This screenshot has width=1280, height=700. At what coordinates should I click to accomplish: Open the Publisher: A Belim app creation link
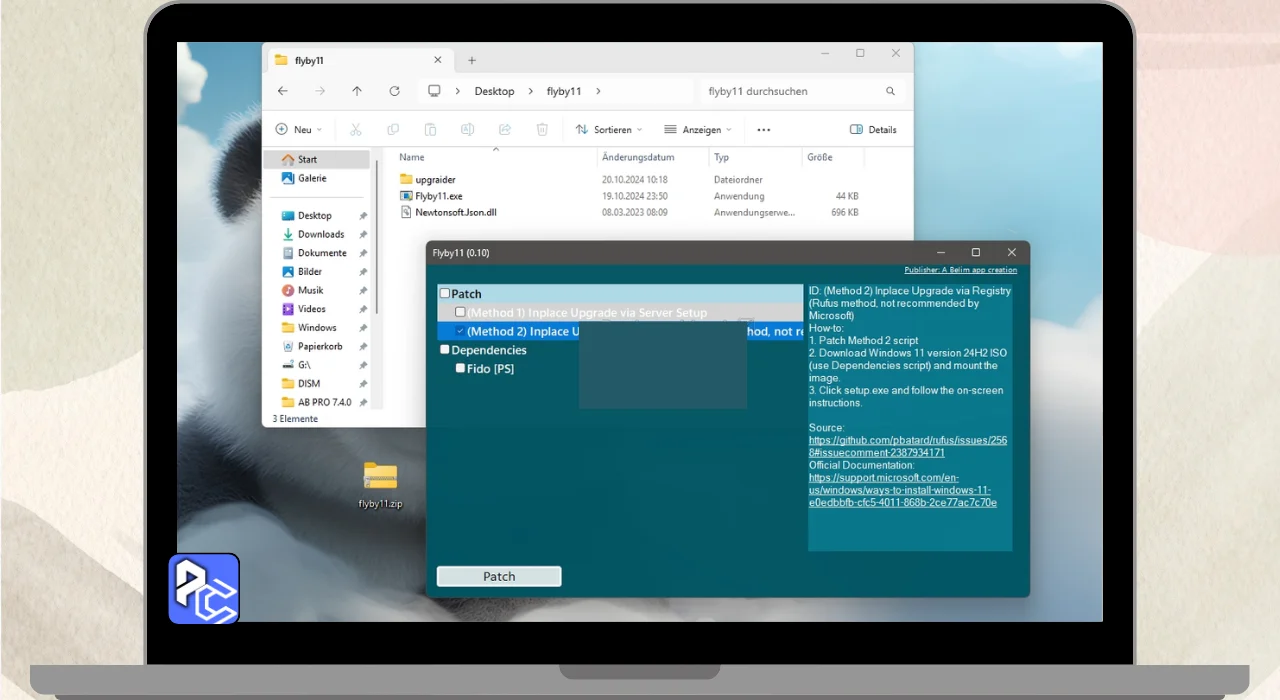pos(960,270)
